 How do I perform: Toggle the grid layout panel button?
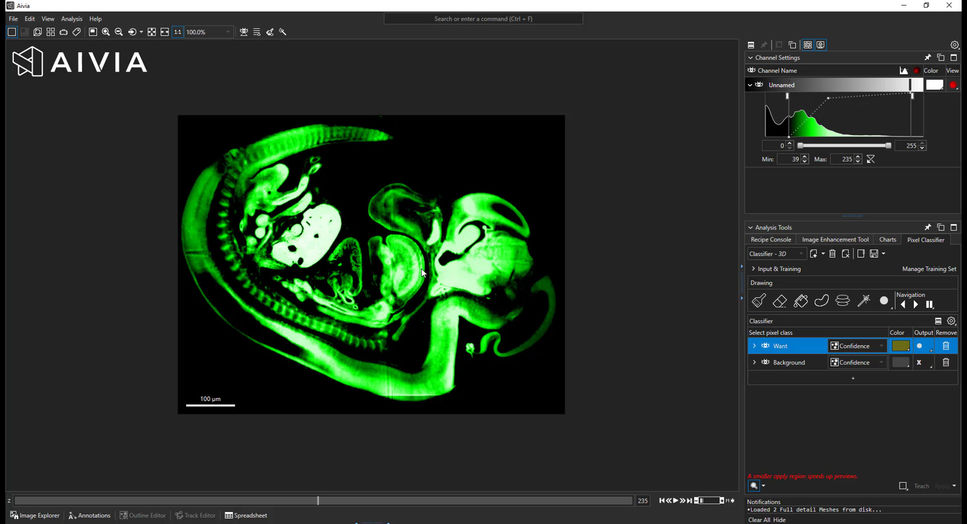pos(807,45)
